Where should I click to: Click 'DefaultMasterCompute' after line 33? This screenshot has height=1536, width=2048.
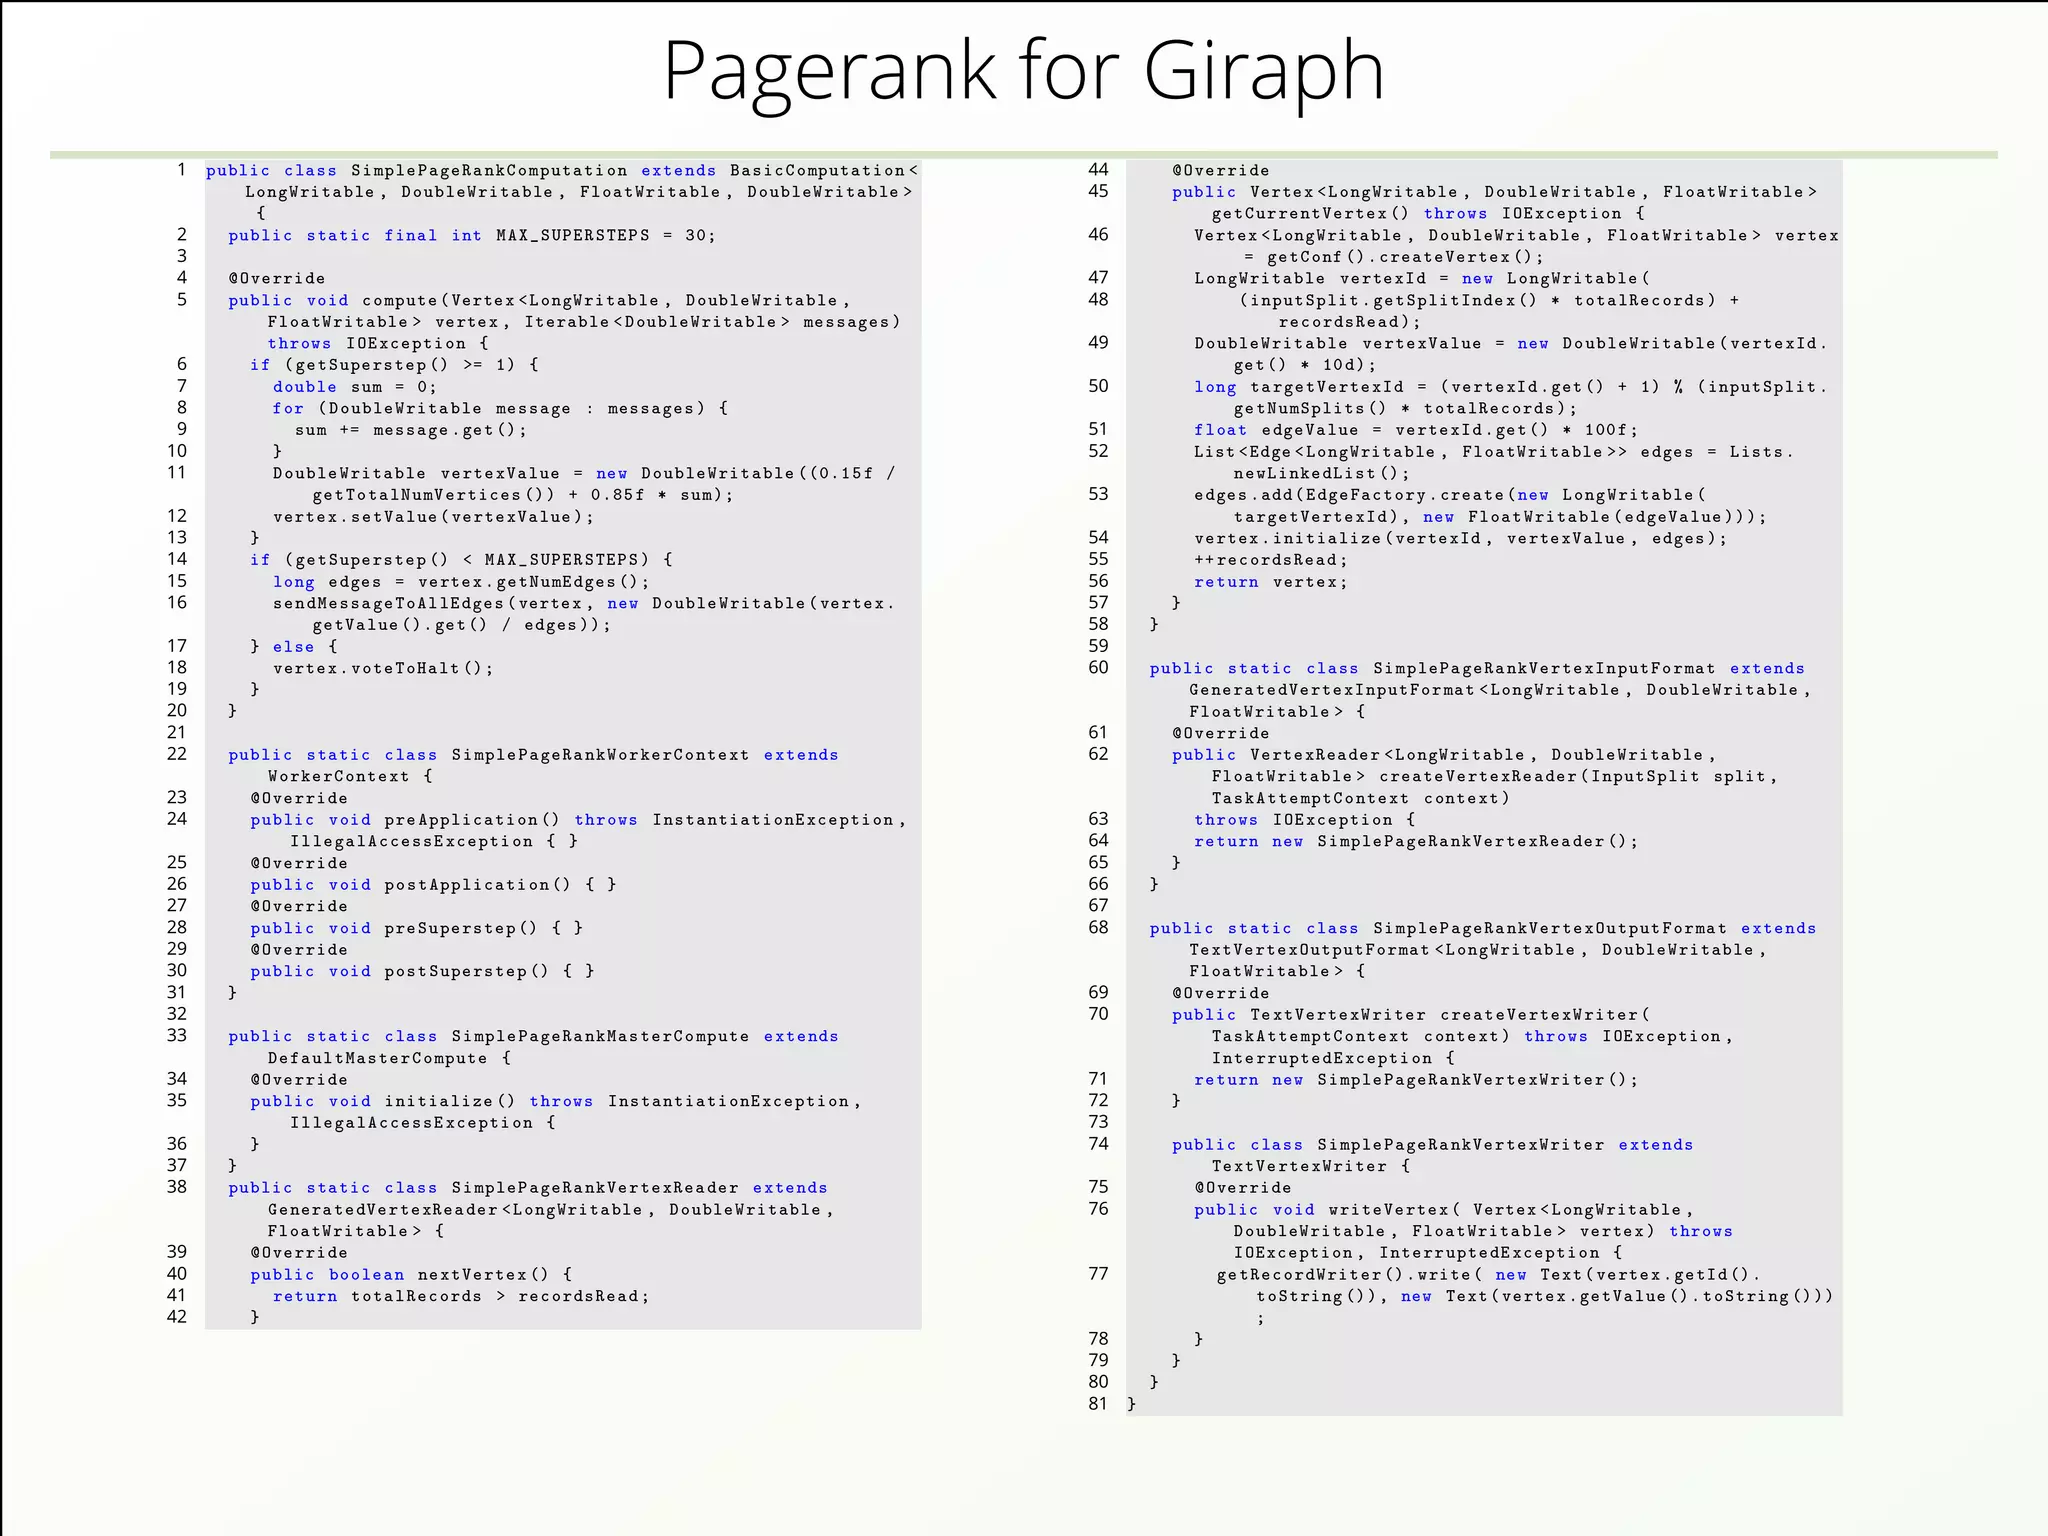coord(377,1059)
